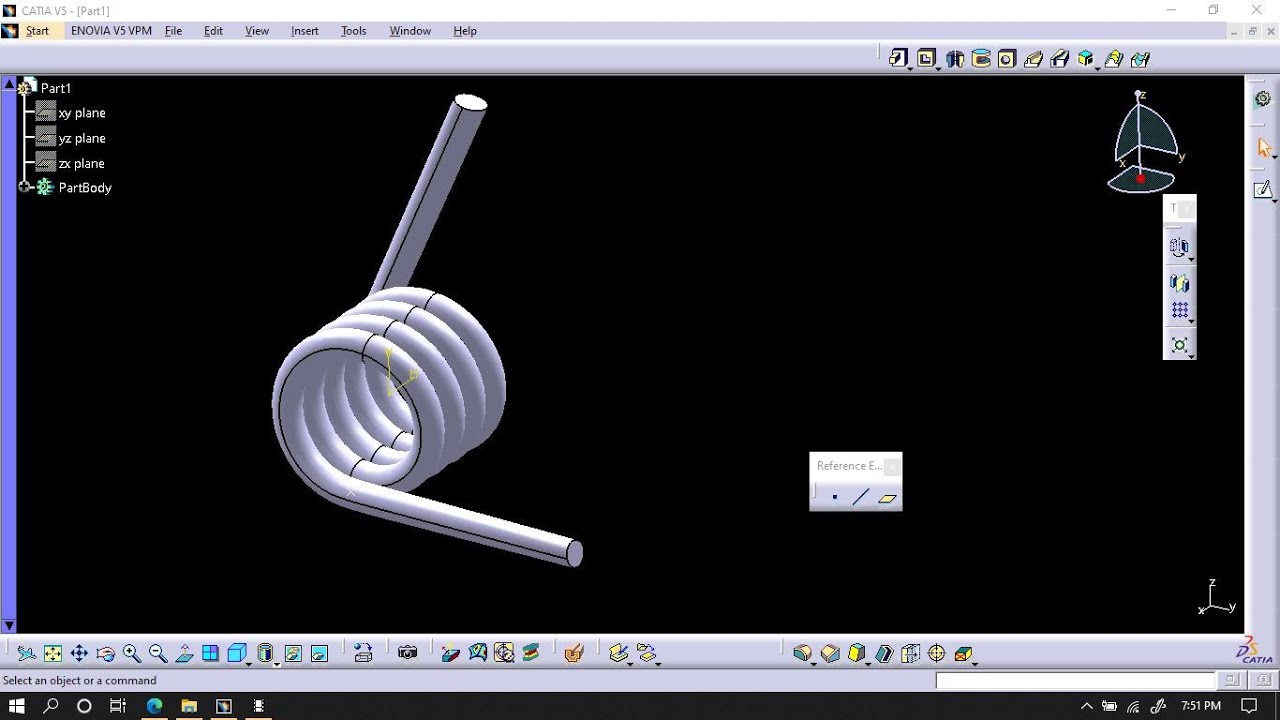This screenshot has width=1280, height=720.
Task: Select the Pocket tool
Action: tap(926, 58)
